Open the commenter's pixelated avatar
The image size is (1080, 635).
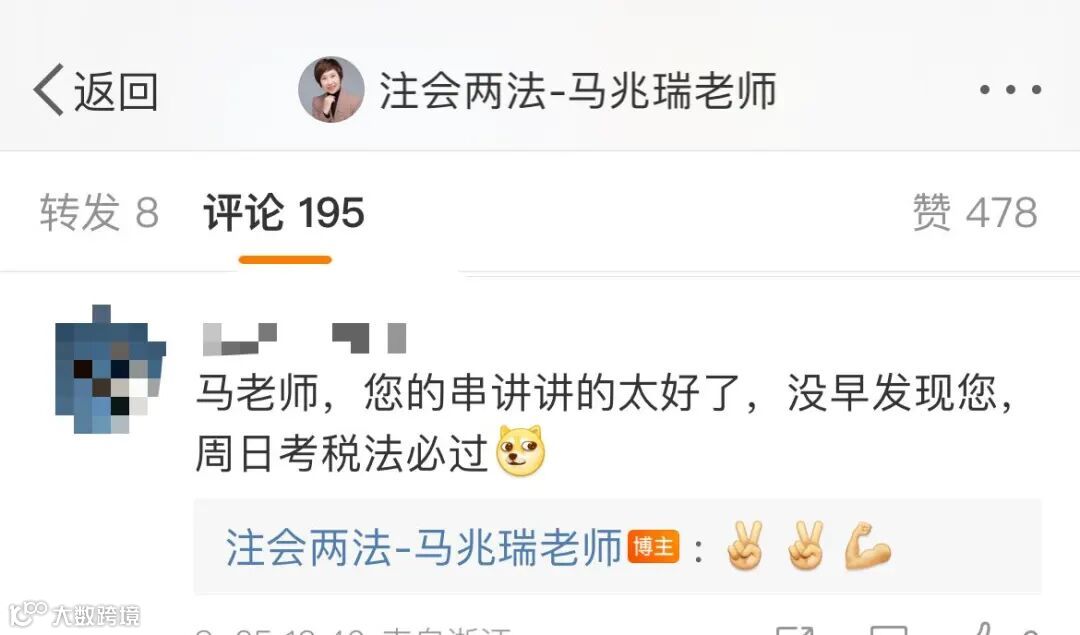(110, 369)
